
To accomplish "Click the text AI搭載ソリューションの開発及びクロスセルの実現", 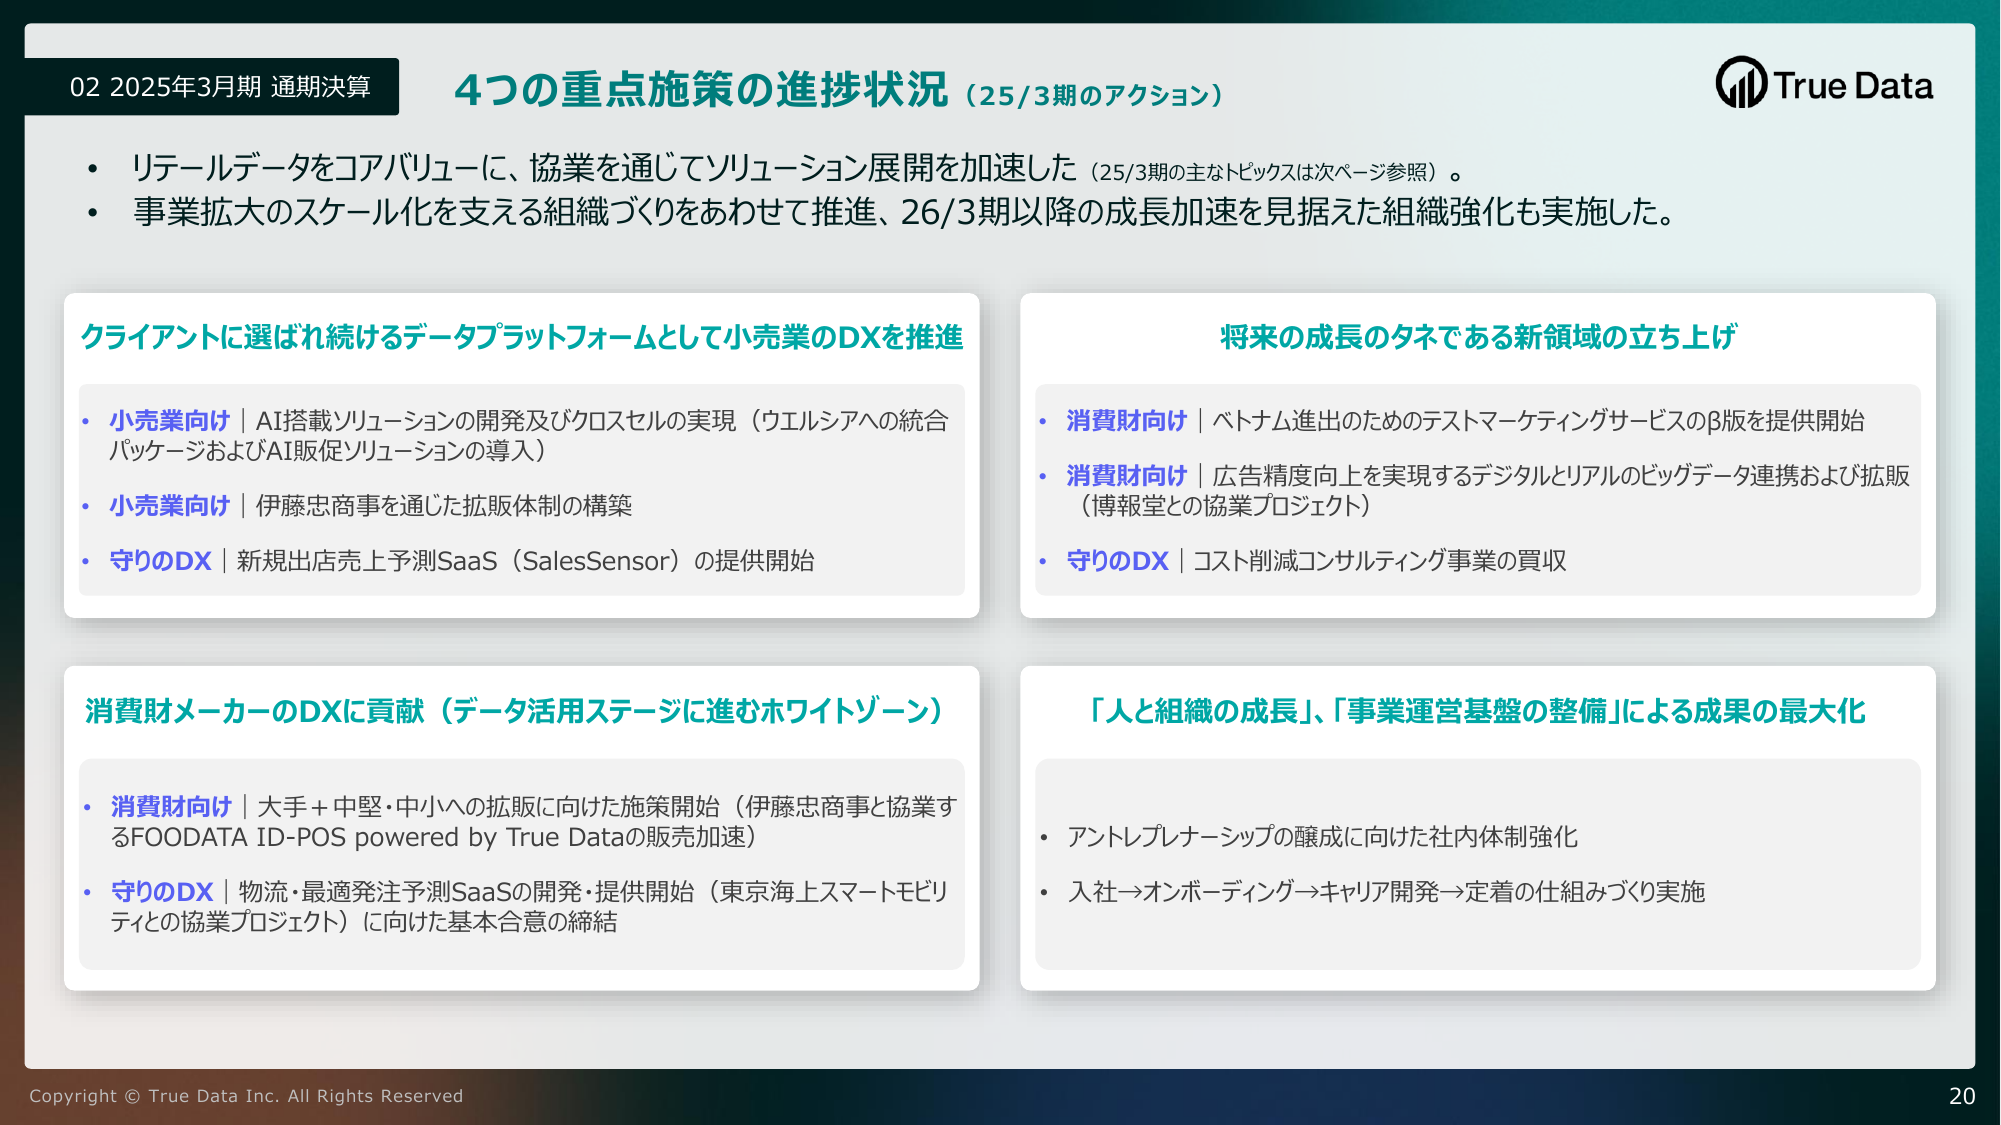I will pyautogui.click(x=496, y=421).
